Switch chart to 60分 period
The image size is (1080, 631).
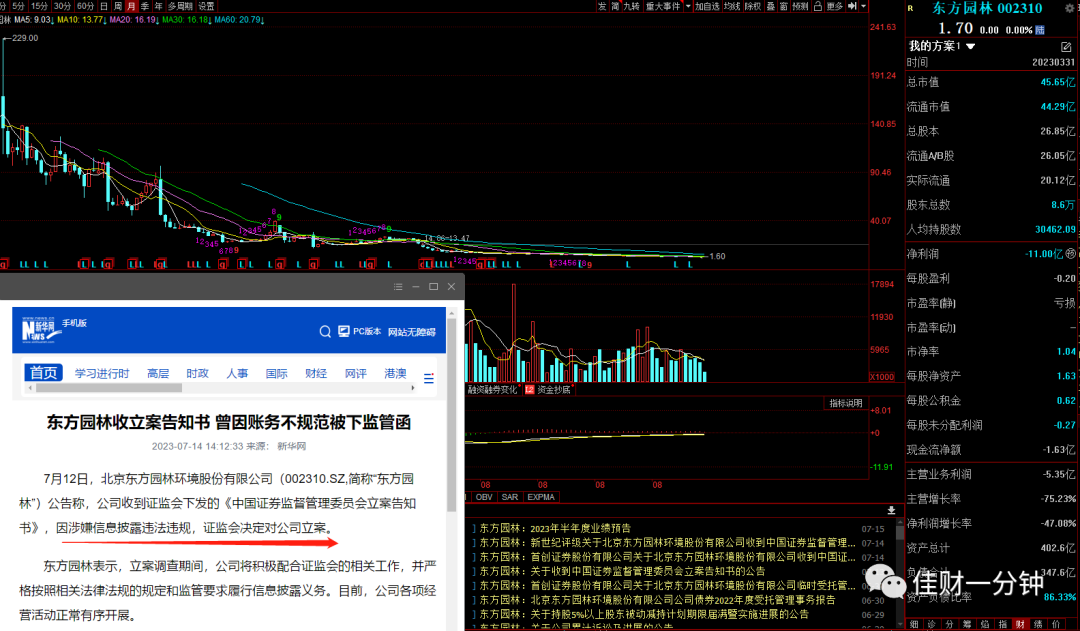pyautogui.click(x=85, y=6)
